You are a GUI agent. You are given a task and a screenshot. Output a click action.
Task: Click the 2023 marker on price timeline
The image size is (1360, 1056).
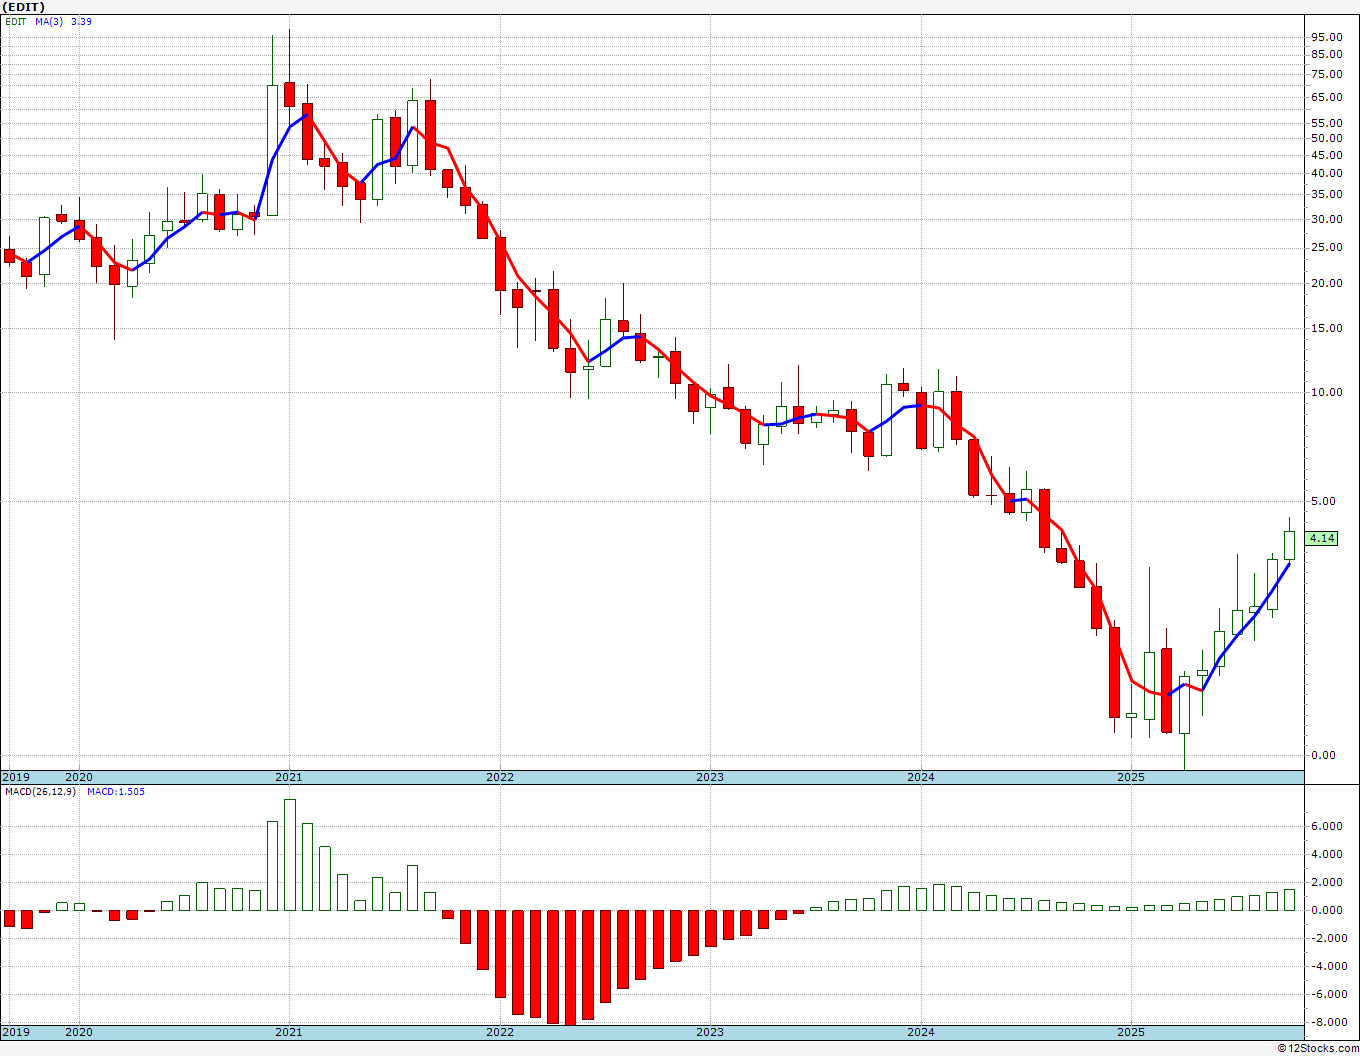(x=710, y=777)
